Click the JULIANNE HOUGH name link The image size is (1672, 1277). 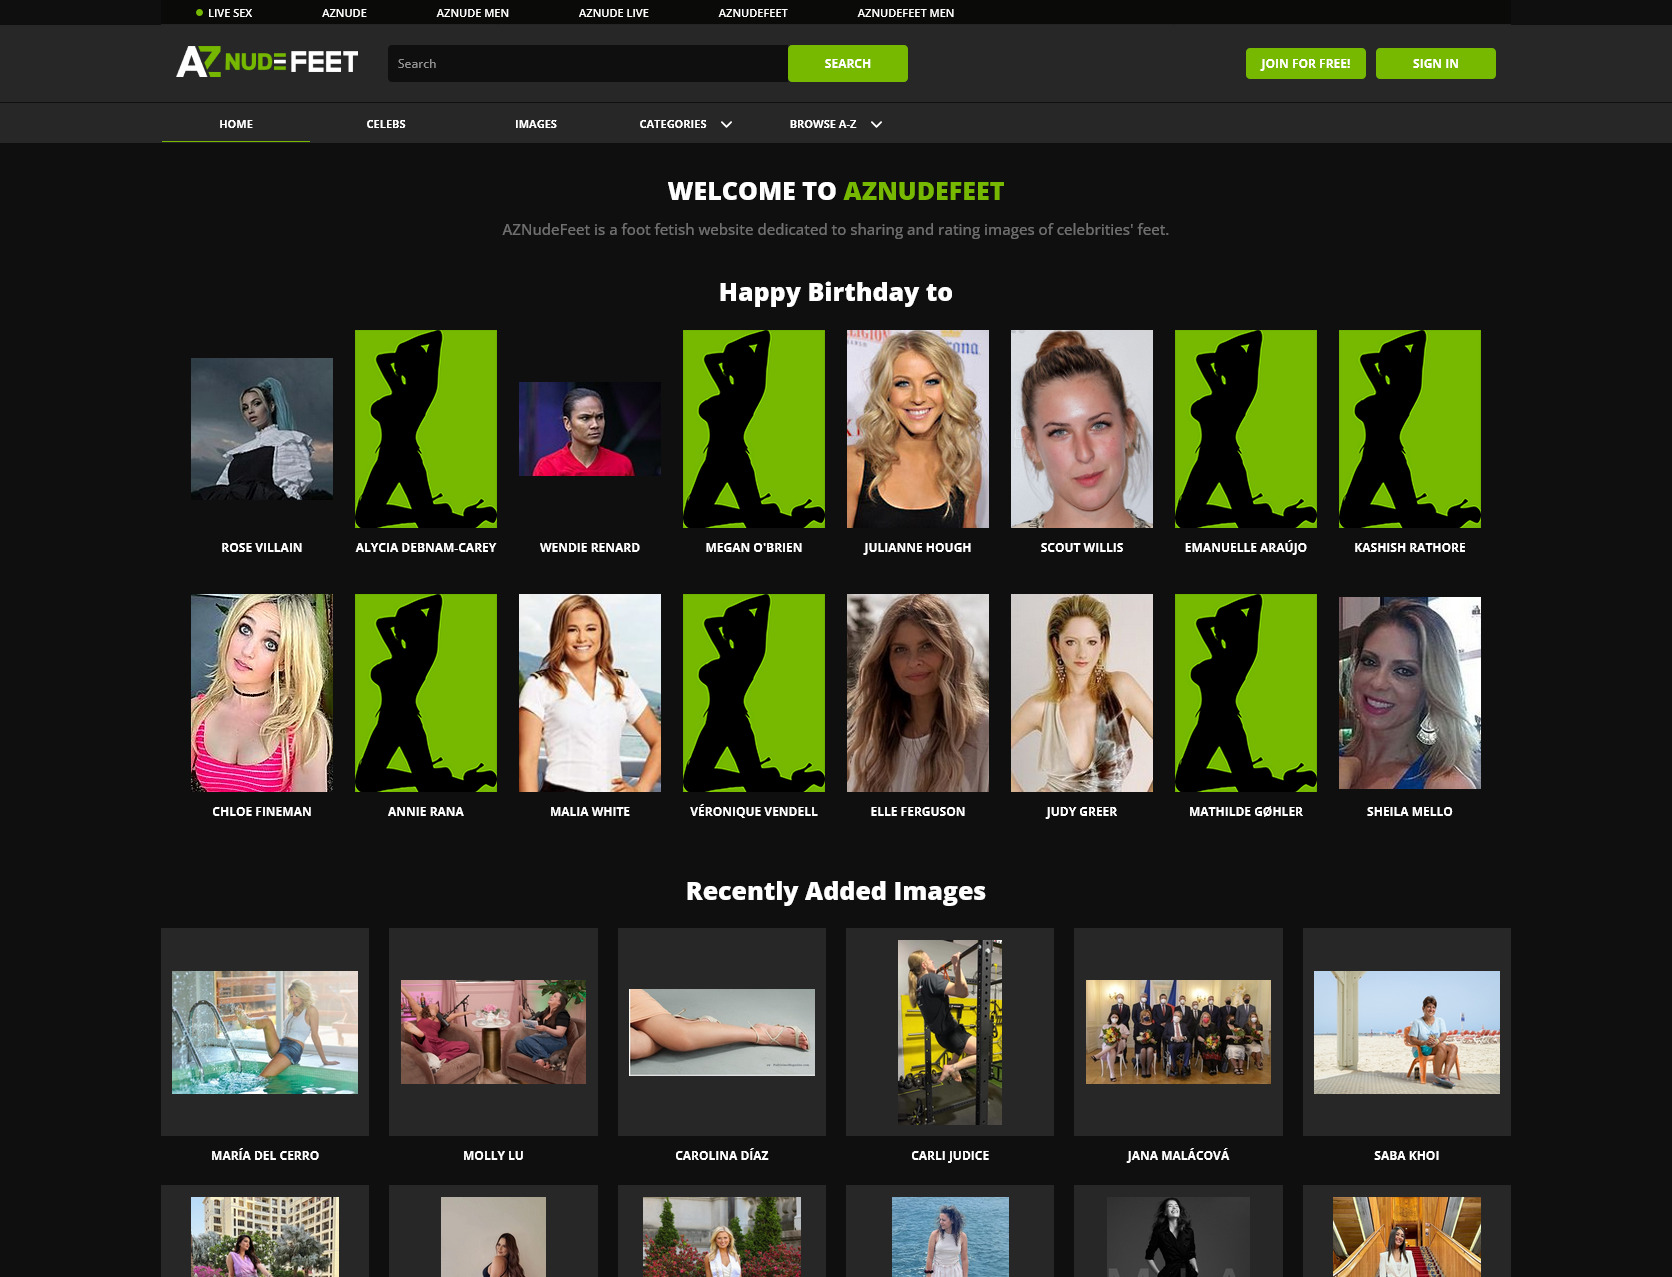[x=918, y=547]
